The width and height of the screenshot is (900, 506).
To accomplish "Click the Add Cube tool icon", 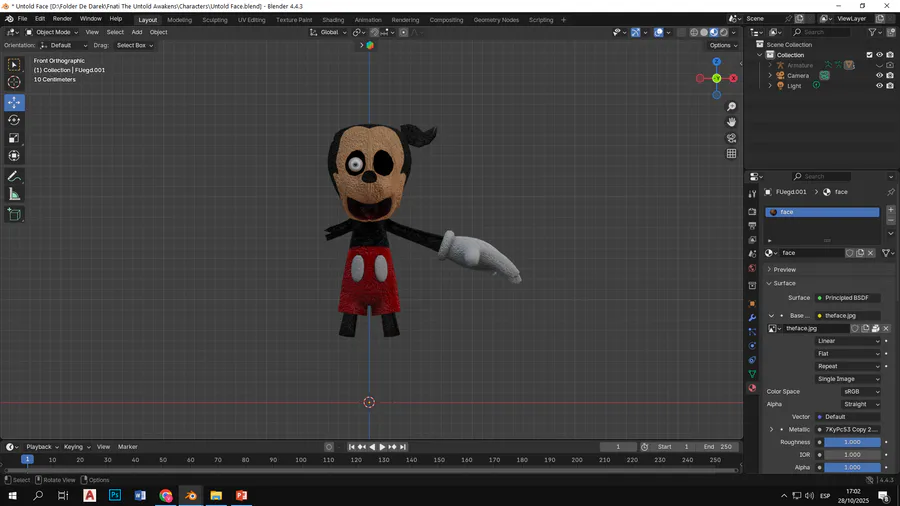I will [x=14, y=214].
